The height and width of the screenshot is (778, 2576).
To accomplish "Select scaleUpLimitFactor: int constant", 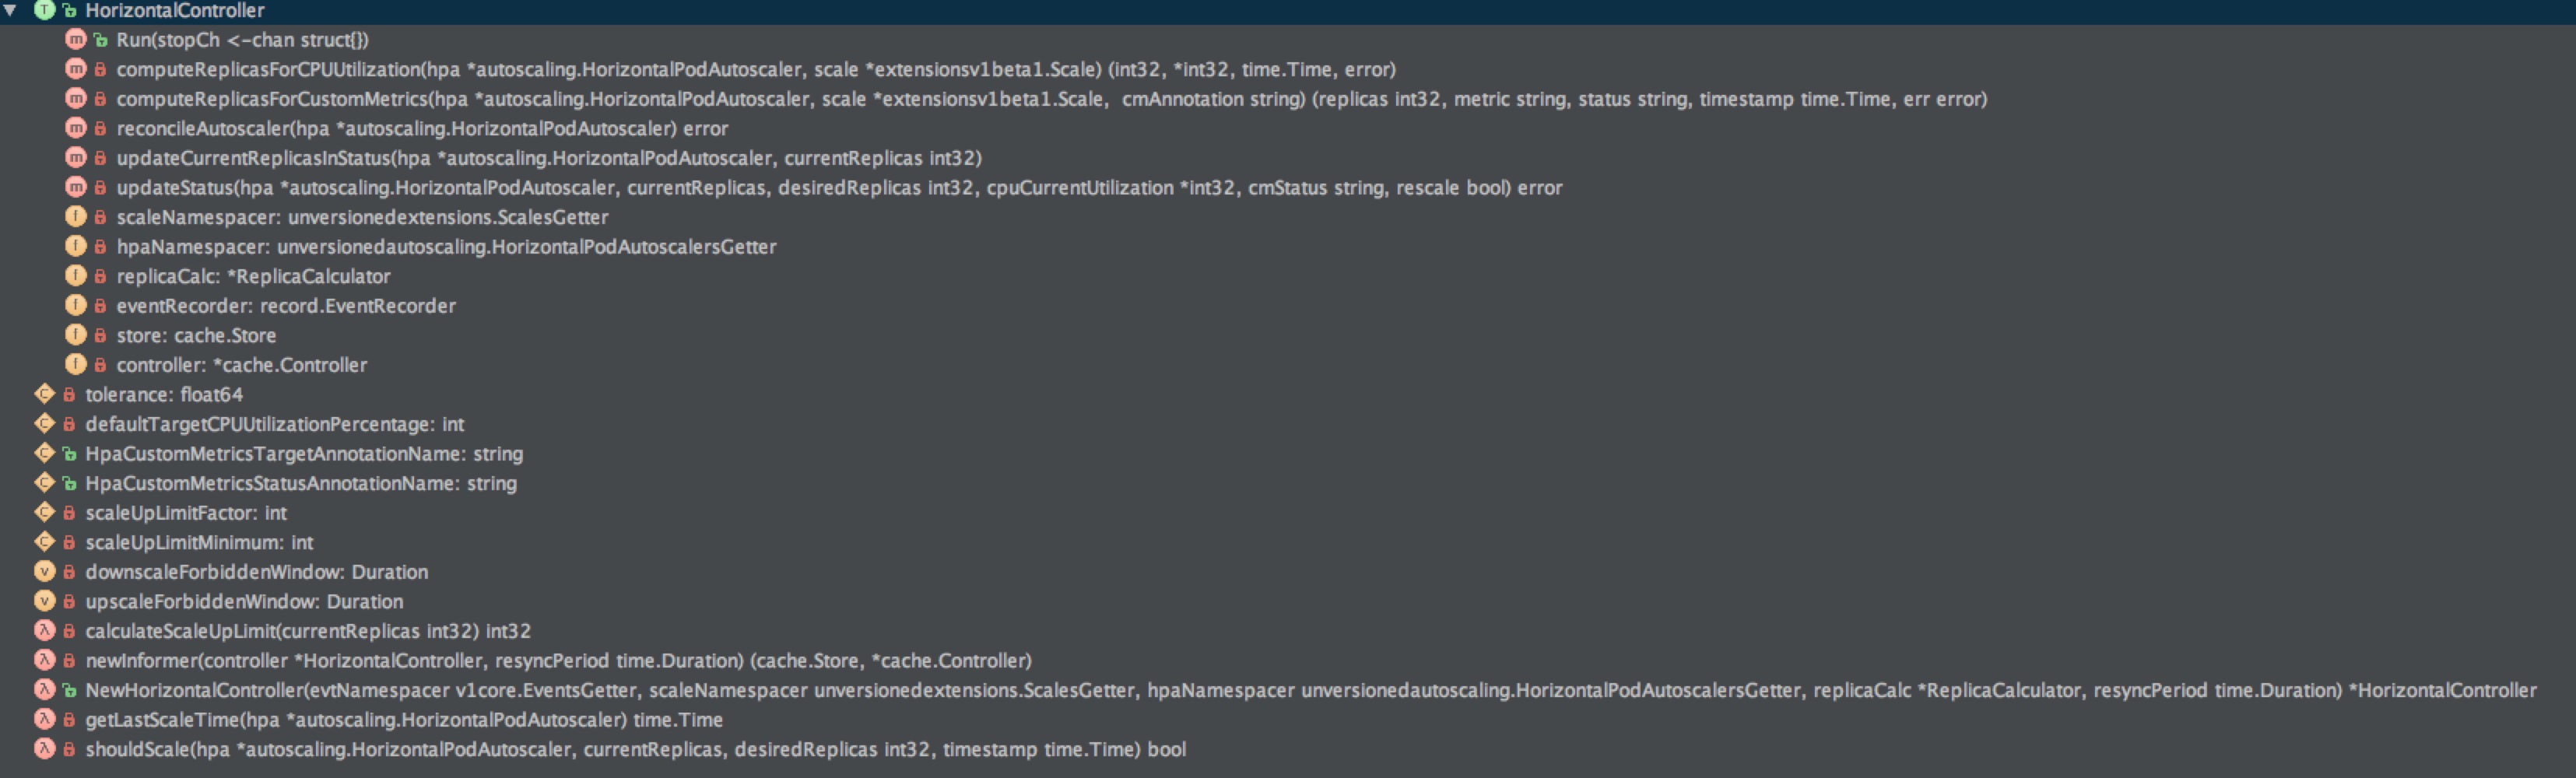I will (x=186, y=512).
